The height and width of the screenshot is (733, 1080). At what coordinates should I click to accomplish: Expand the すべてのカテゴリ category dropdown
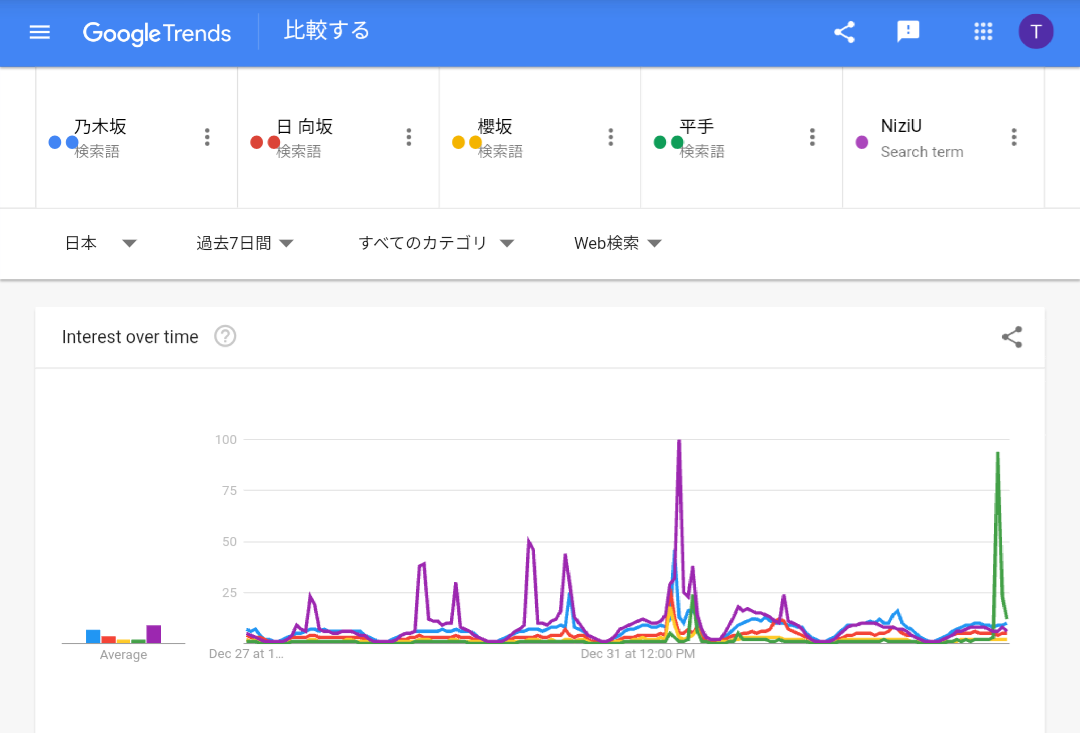click(x=436, y=243)
